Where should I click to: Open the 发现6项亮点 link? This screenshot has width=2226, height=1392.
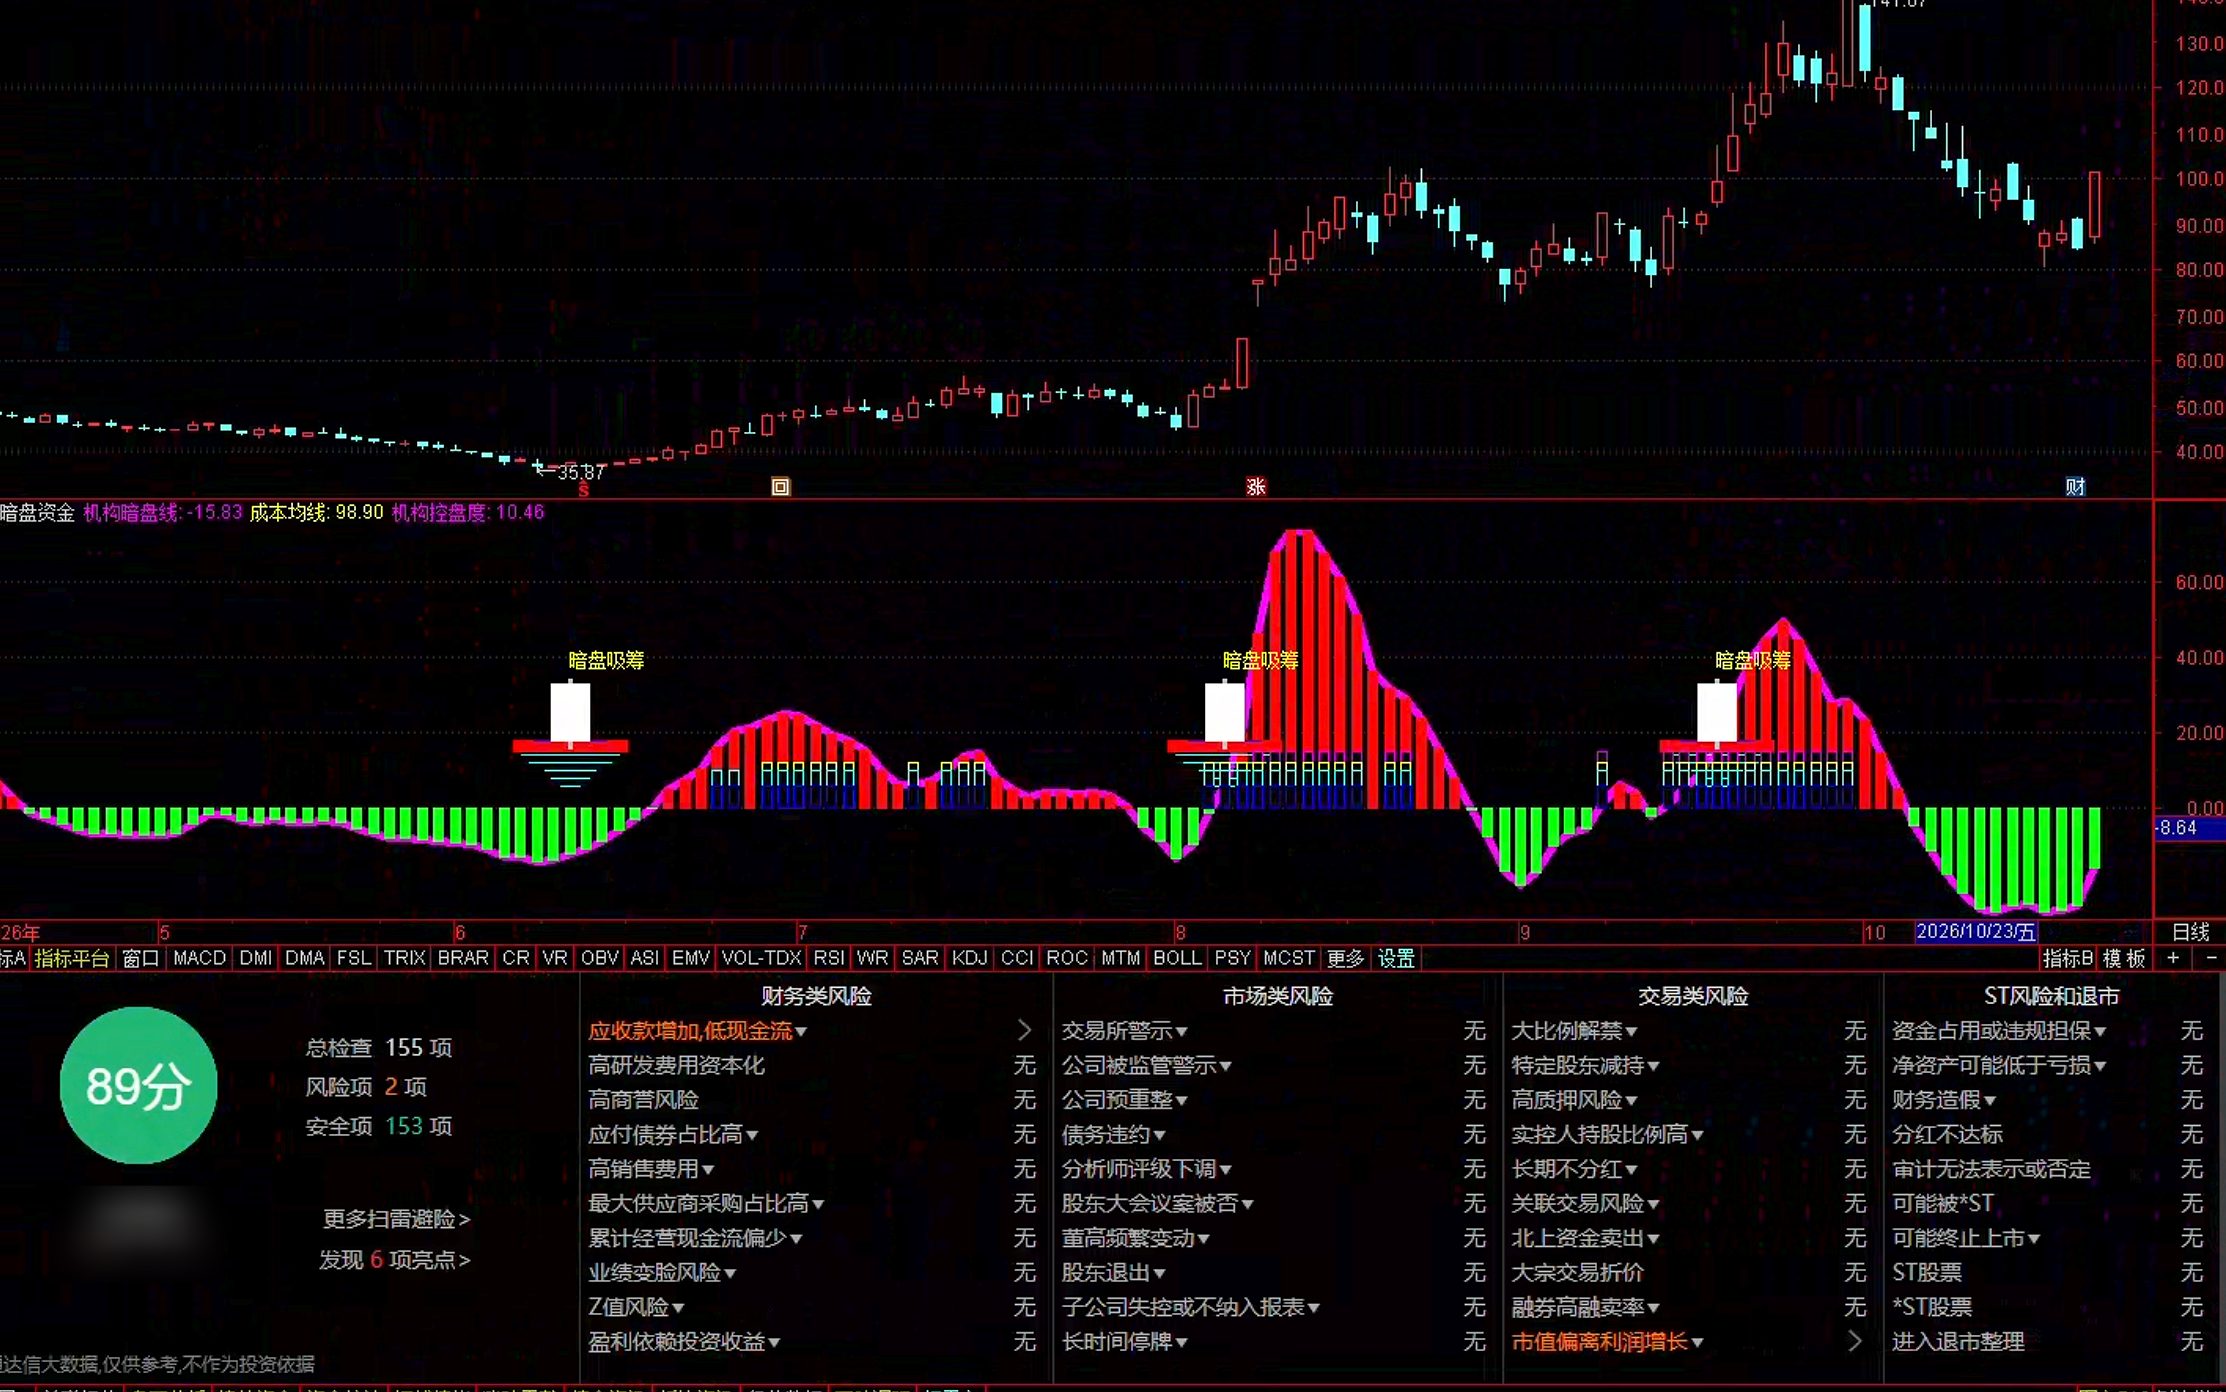pyautogui.click(x=394, y=1259)
